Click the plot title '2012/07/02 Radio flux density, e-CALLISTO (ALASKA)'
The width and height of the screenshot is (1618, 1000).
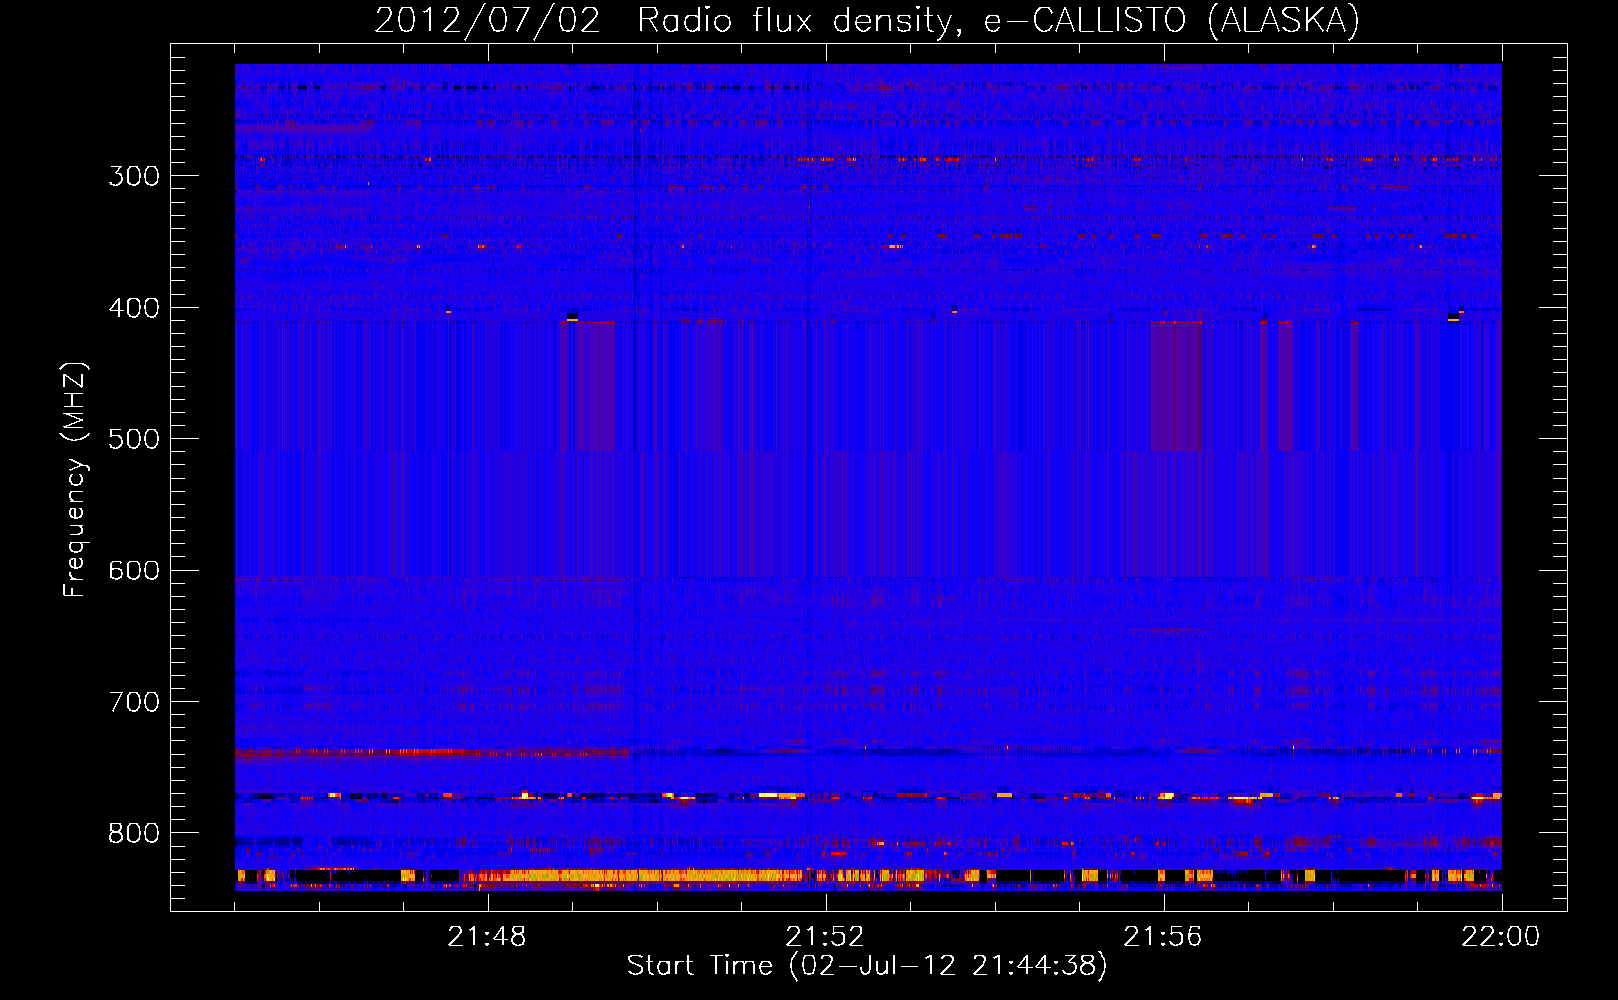tap(867, 20)
